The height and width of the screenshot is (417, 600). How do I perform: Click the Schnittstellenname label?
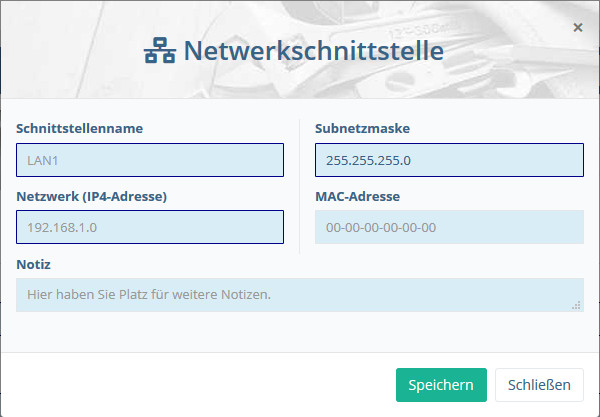tap(80, 129)
